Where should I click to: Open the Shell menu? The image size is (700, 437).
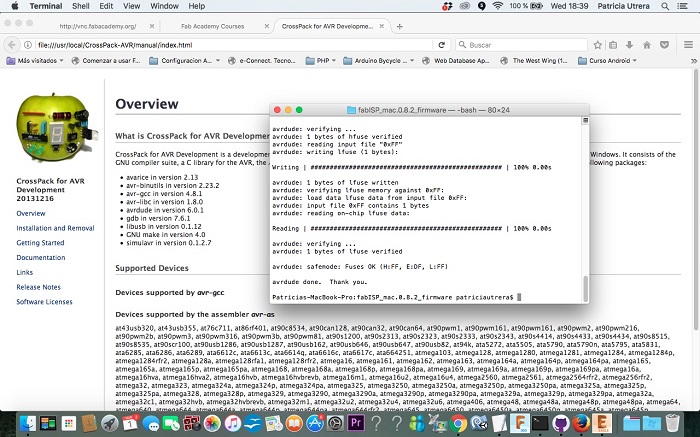[81, 6]
